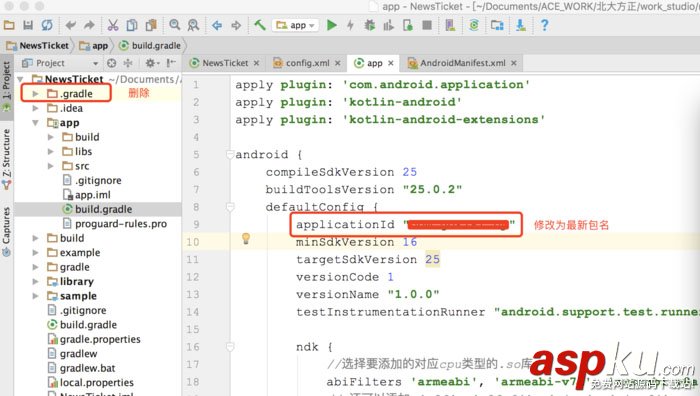Paste from clipboard toolbar icon

151,25
